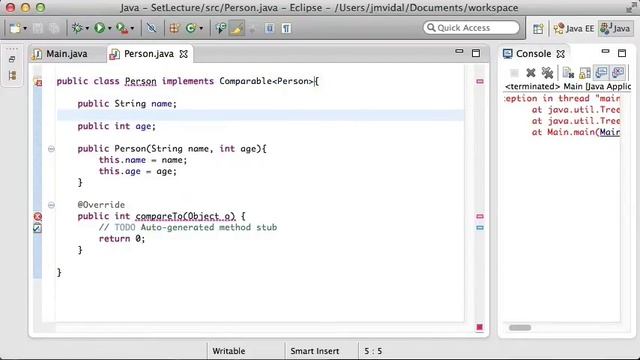This screenshot has width=640, height=360.
Task: Open the Debug configurations dropdown arrow
Action: [x=87, y=29]
